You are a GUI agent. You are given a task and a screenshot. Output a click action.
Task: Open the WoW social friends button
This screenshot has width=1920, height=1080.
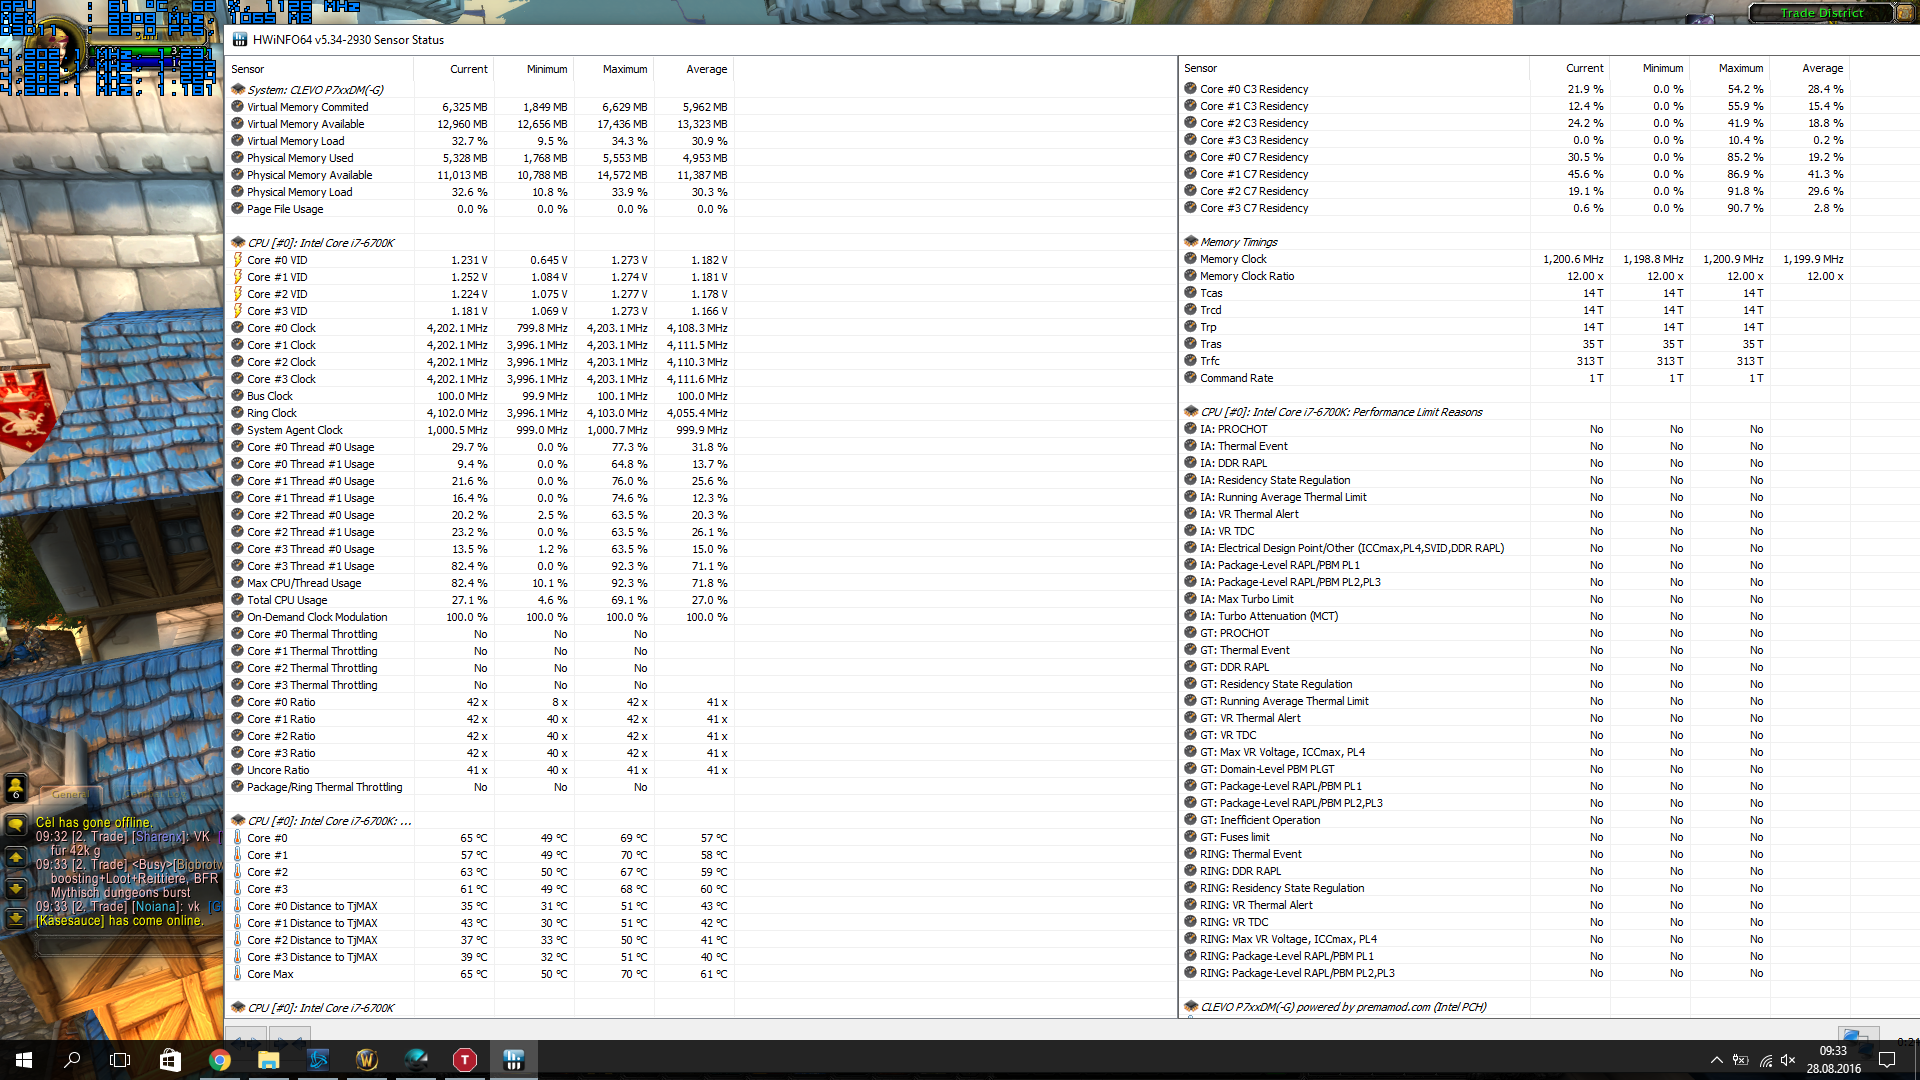point(16,788)
